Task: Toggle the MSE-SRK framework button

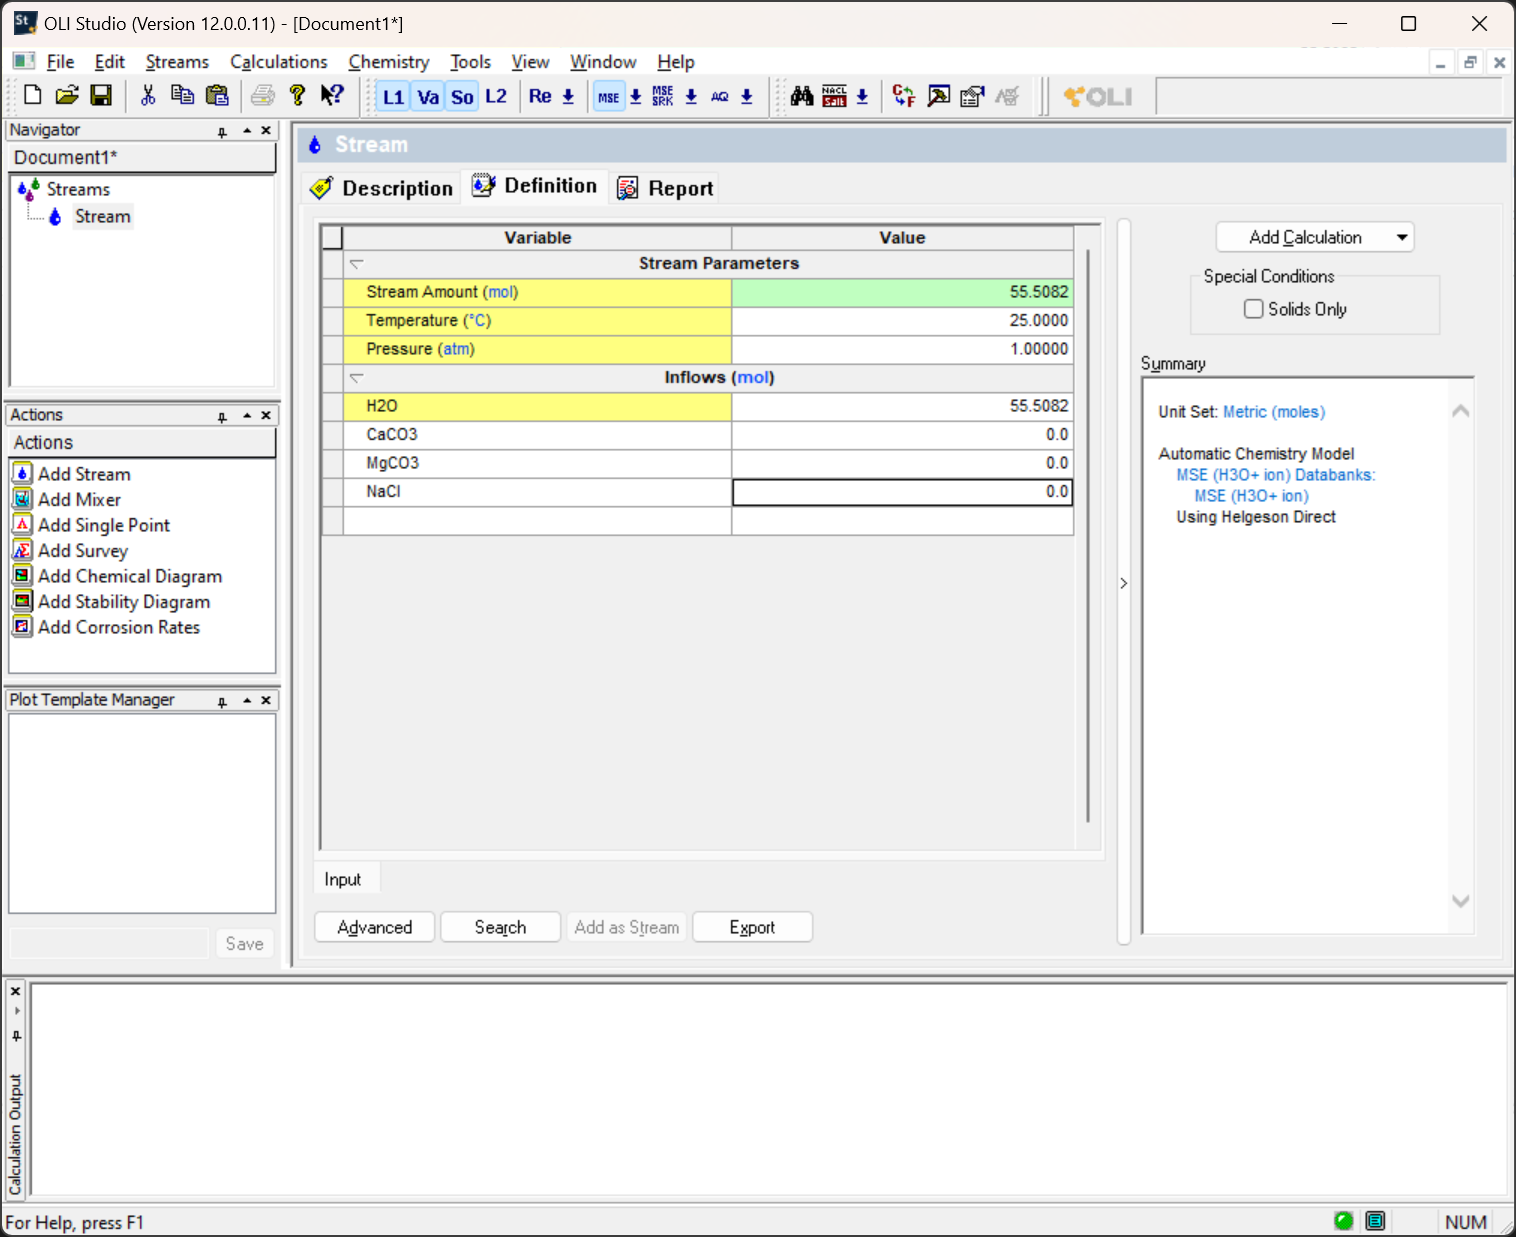Action: point(663,97)
